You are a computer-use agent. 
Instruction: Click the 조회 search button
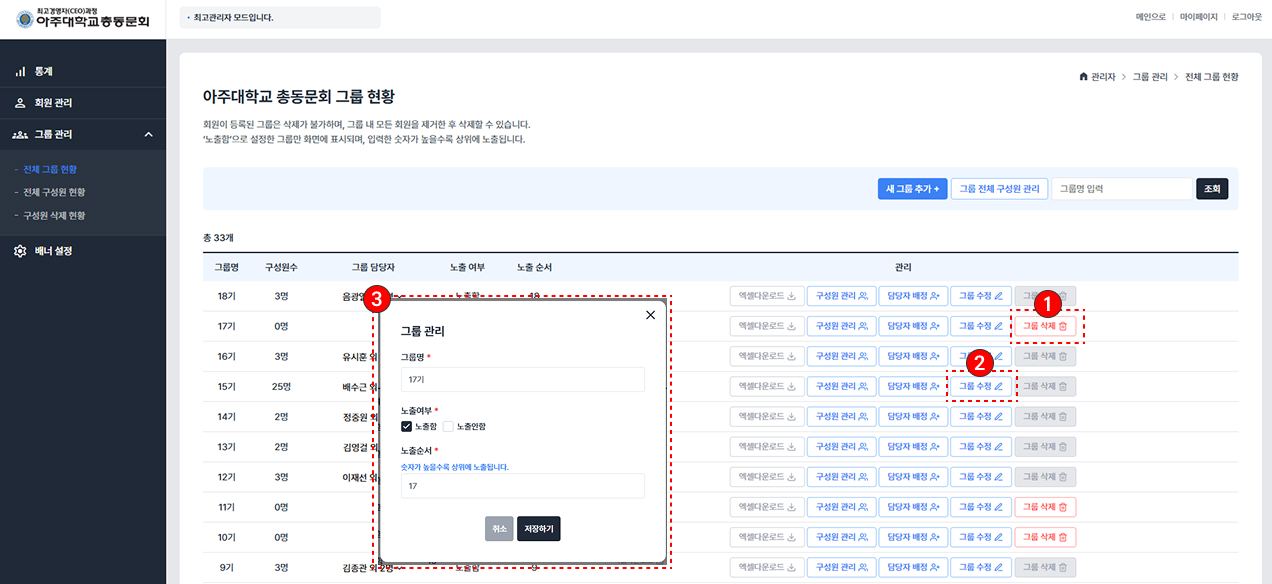(x=1212, y=188)
